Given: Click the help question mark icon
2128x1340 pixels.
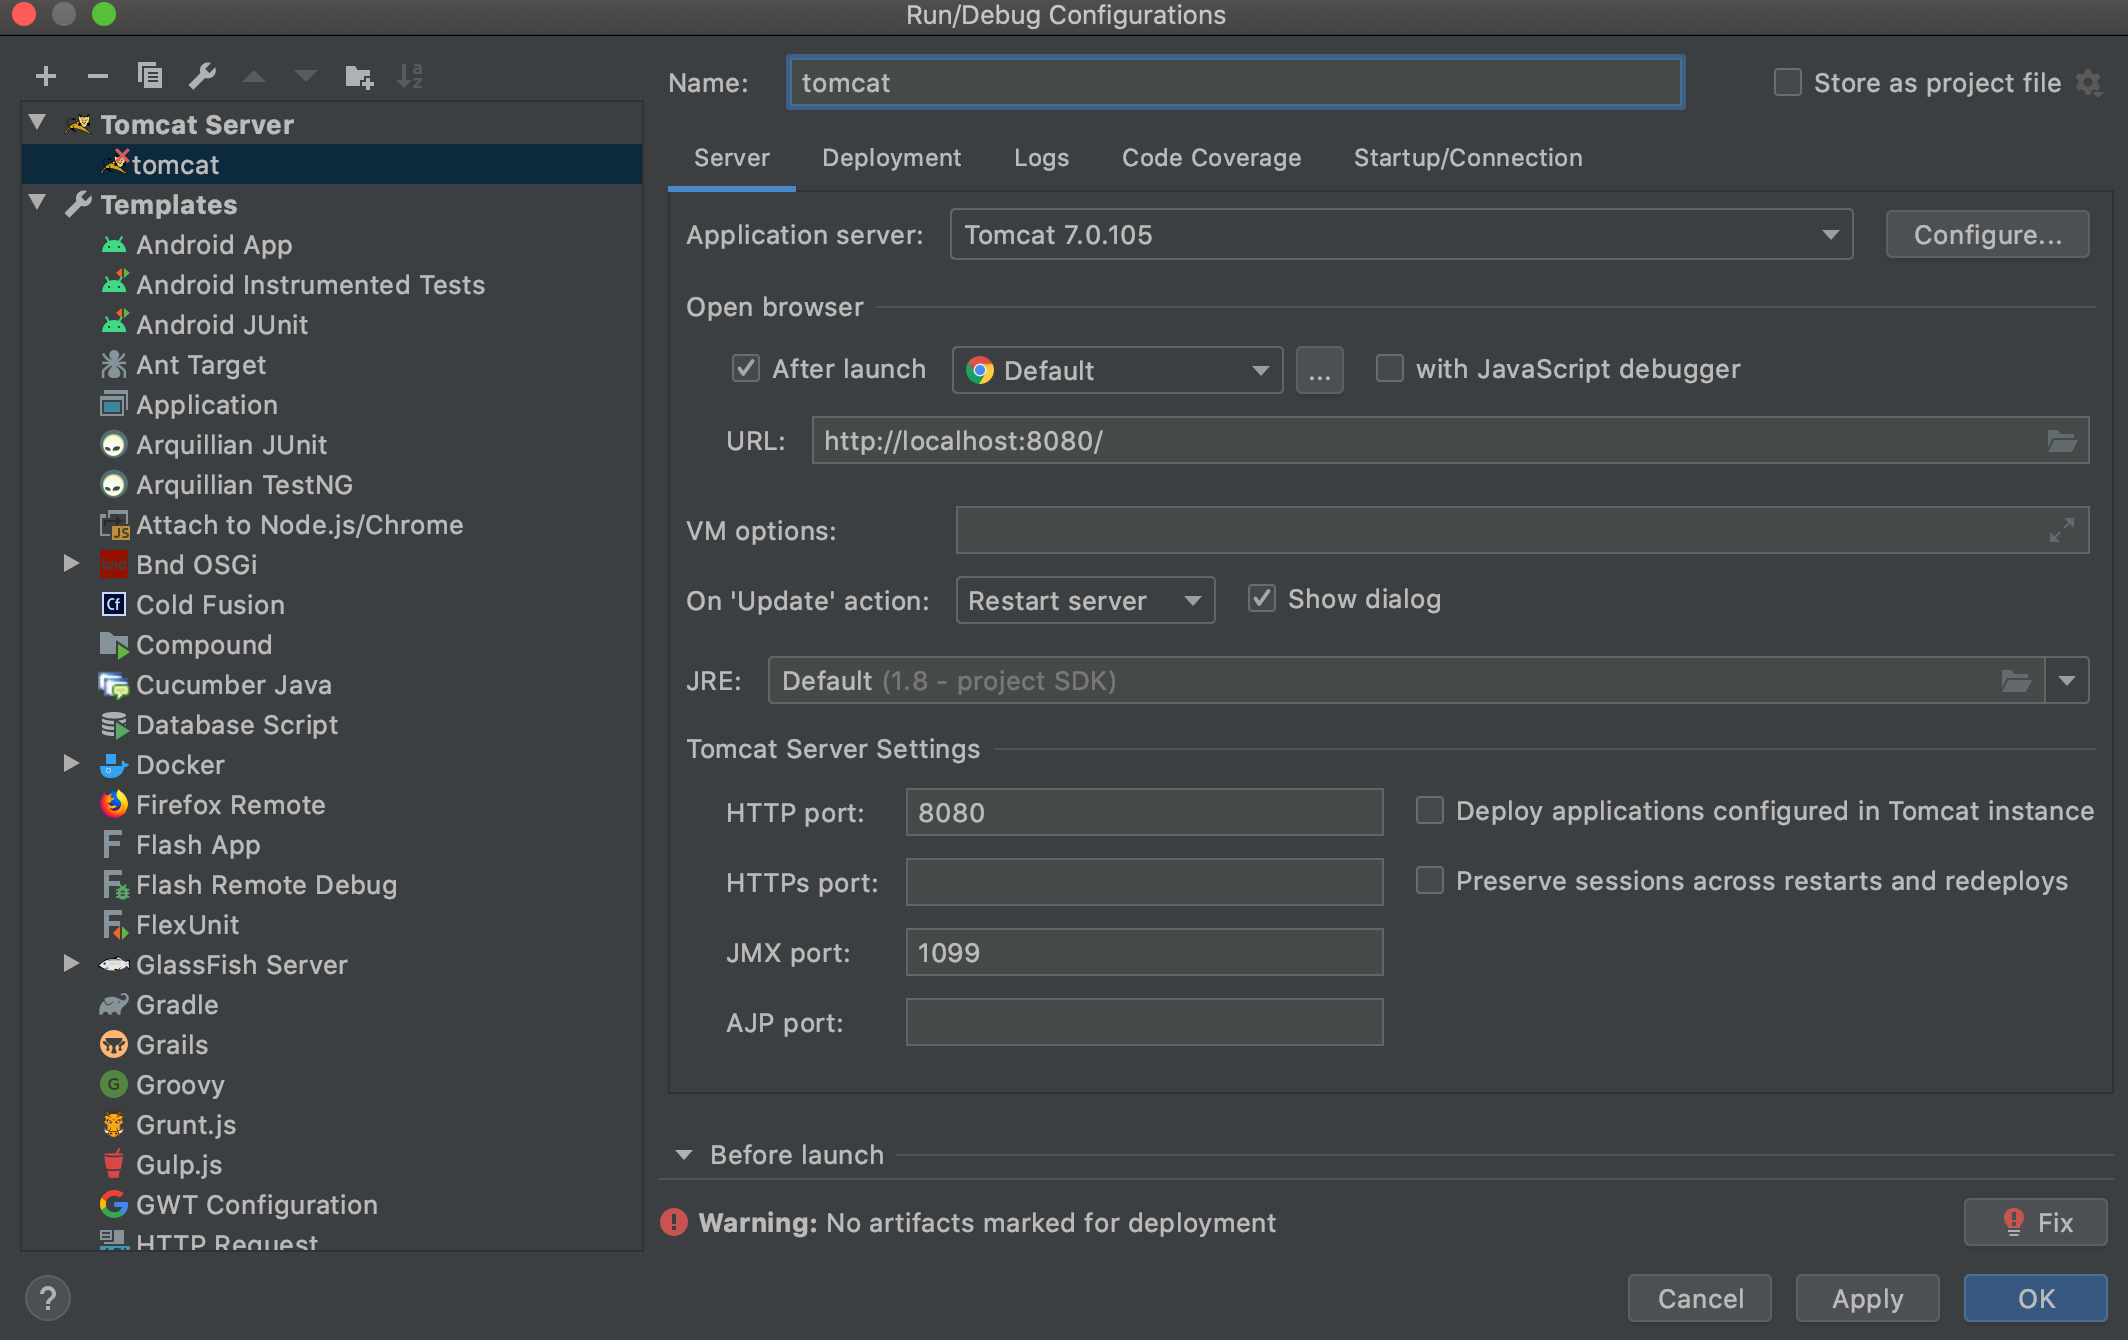Looking at the screenshot, I should click(x=47, y=1298).
